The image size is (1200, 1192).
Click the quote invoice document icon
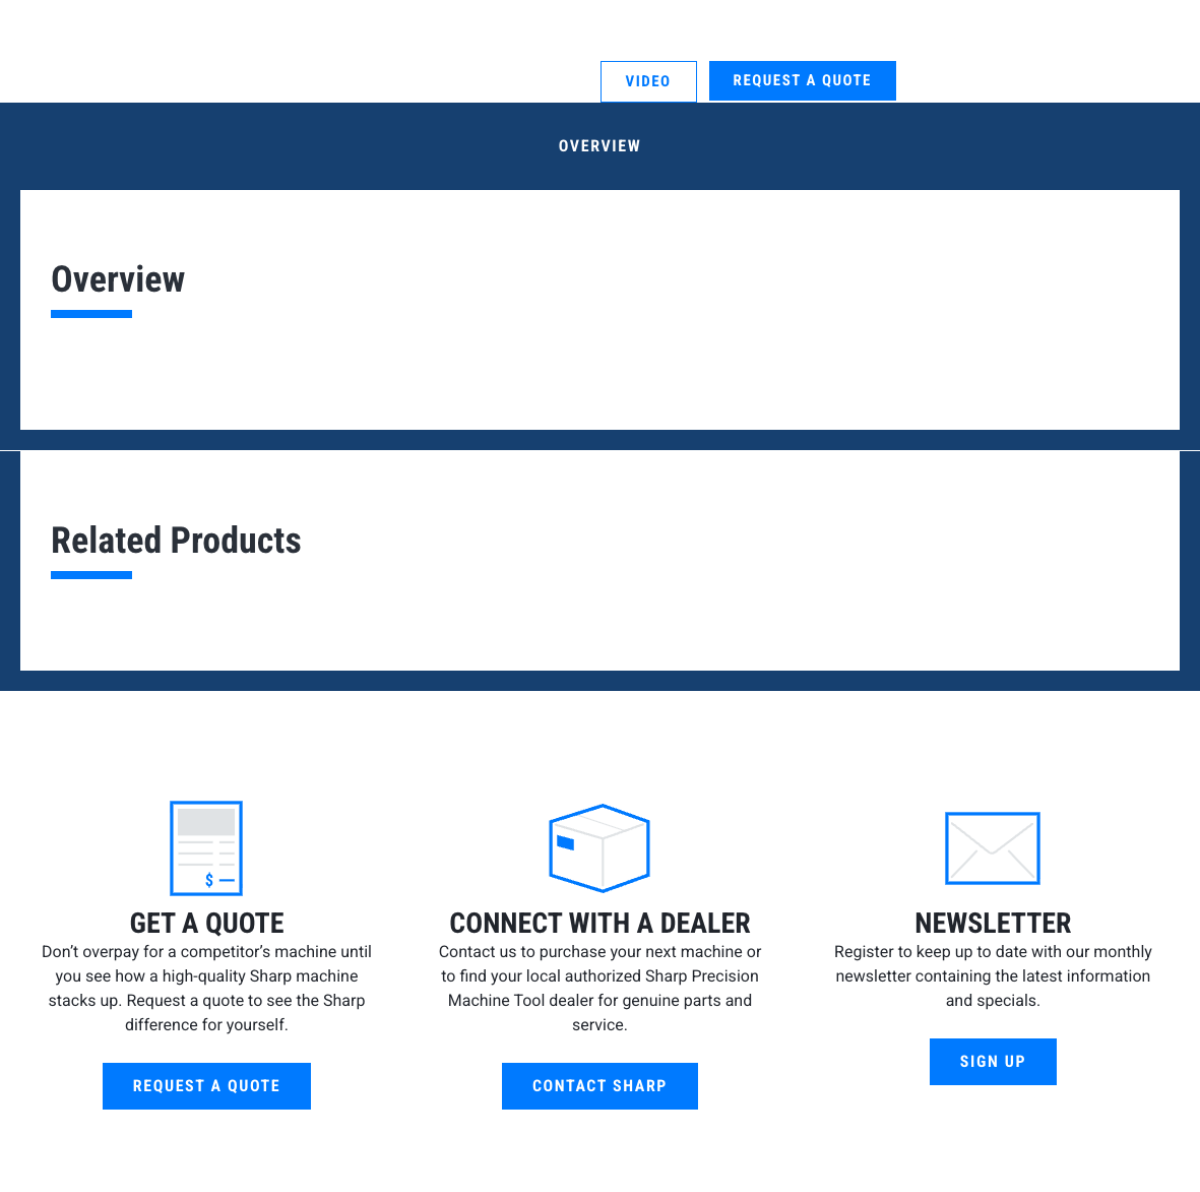[206, 848]
